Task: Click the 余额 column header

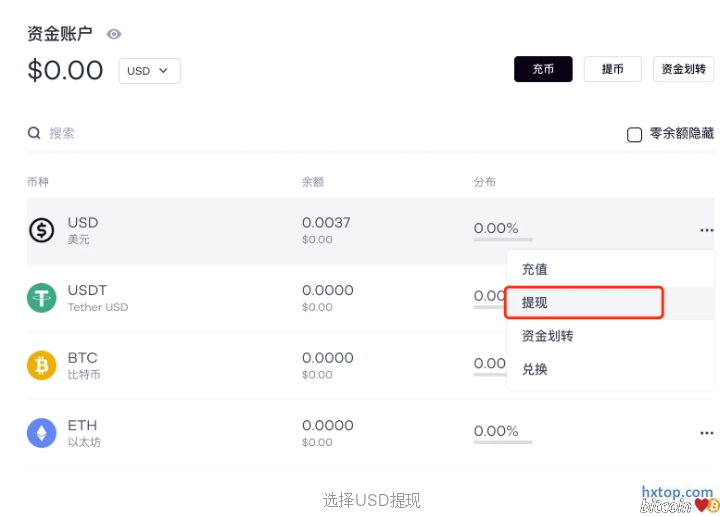Action: pyautogui.click(x=313, y=182)
